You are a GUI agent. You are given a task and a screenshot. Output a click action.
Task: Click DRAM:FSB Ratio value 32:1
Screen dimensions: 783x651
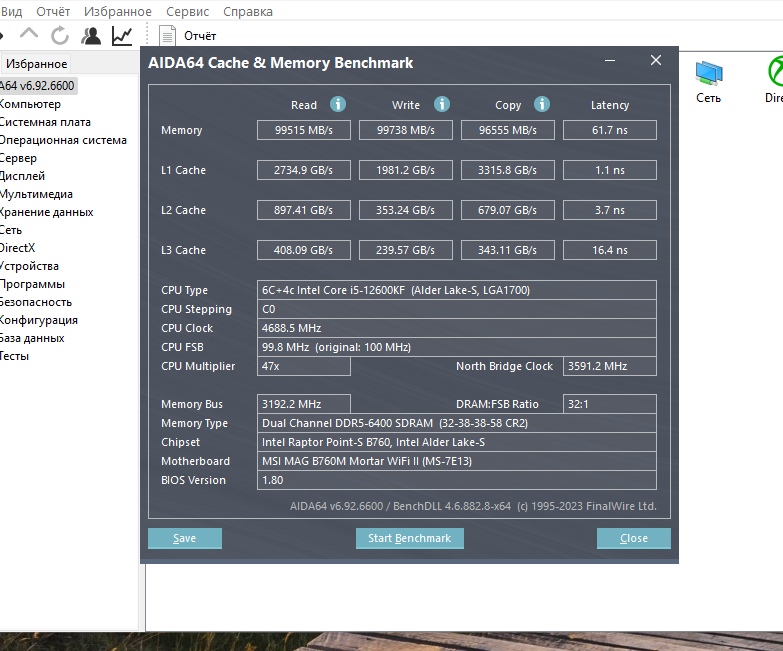(x=610, y=404)
